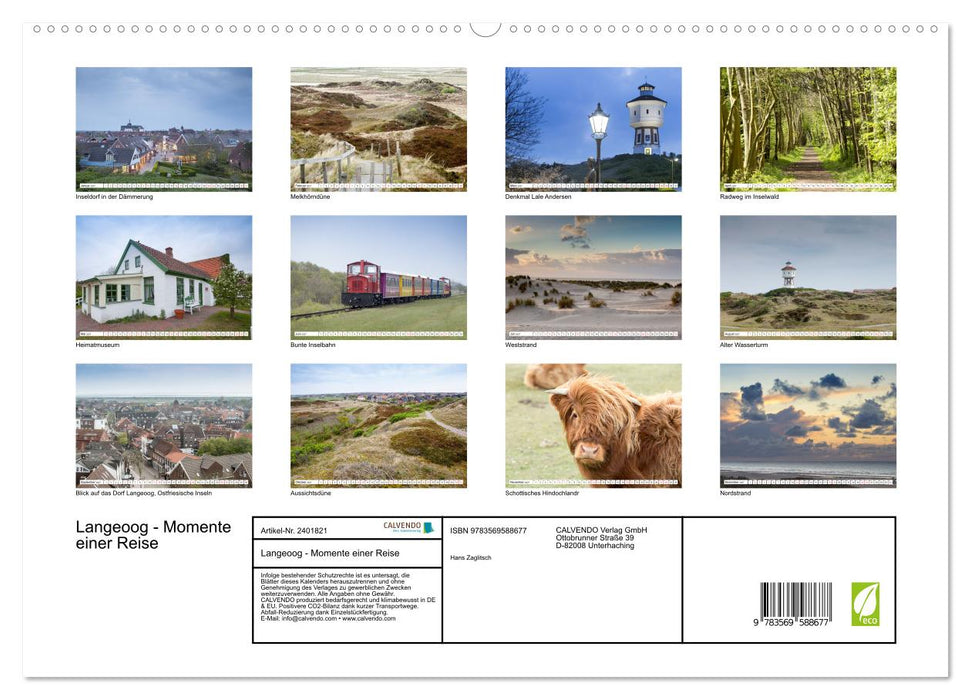The width and height of the screenshot is (971, 700).
Task: Click caption 'Inseldorf in der Dämmerung'
Action: (114, 196)
